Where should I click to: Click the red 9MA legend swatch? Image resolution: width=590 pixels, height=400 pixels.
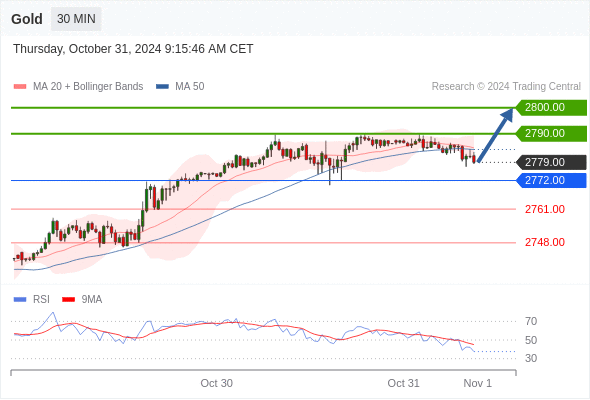point(68,300)
